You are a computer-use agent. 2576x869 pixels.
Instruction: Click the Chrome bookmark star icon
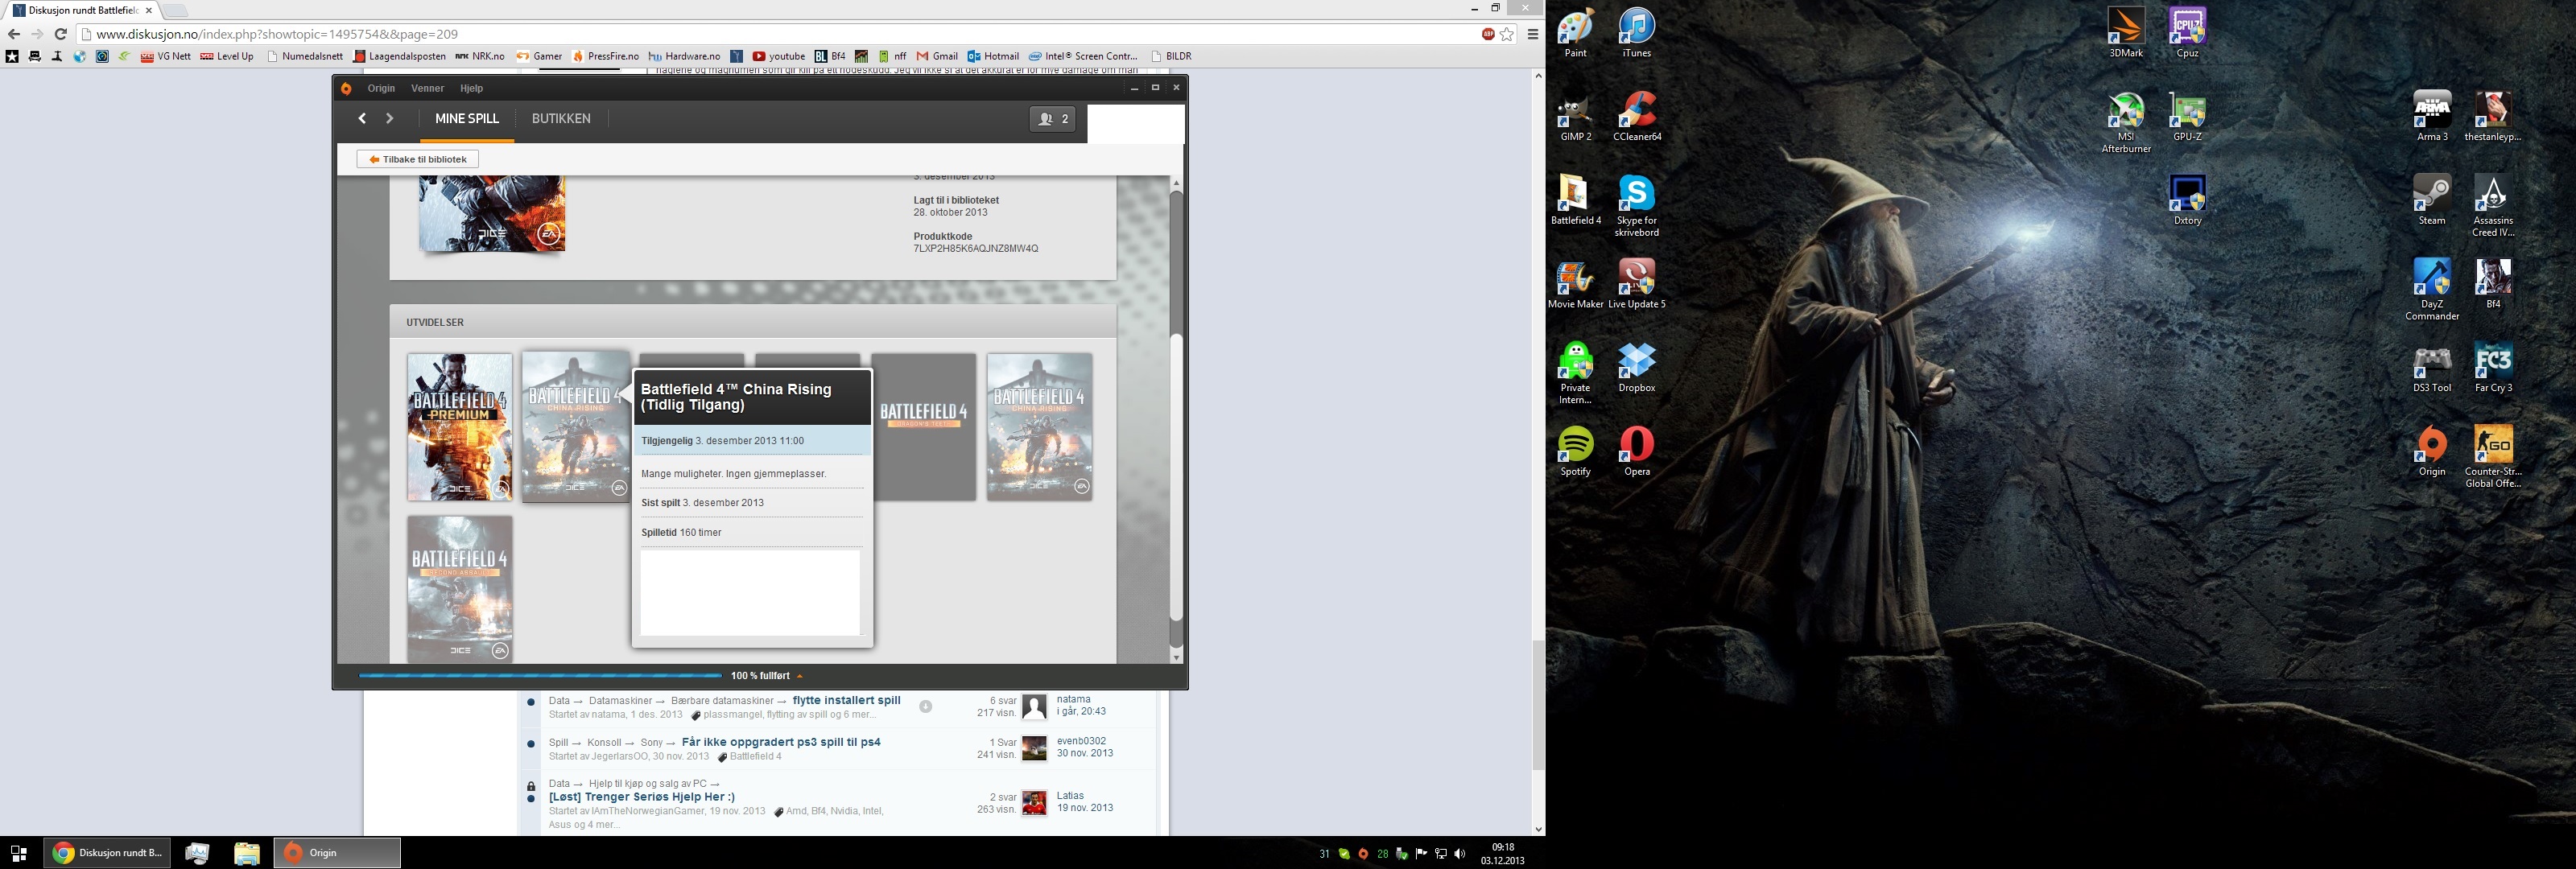point(1507,34)
